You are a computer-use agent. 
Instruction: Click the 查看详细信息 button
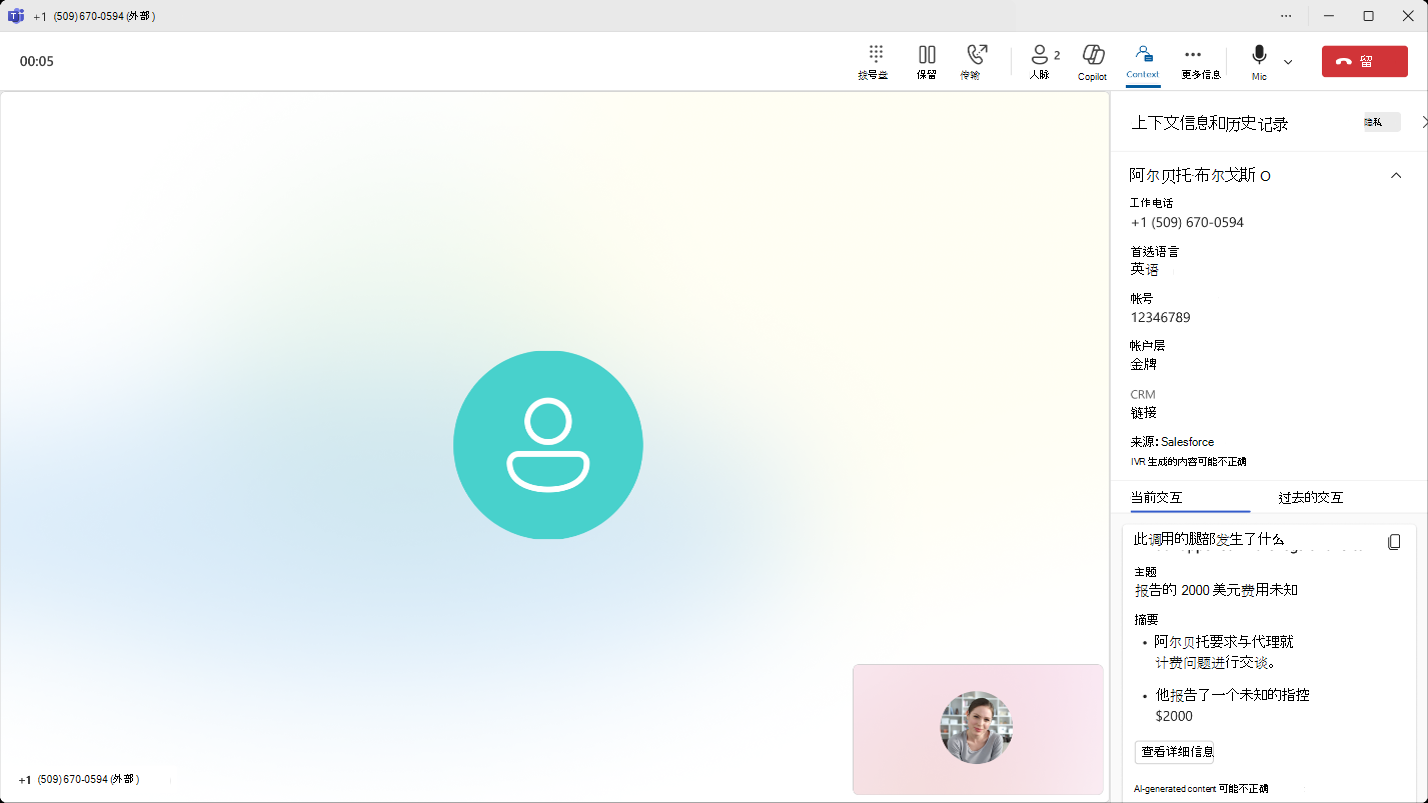point(1176,752)
